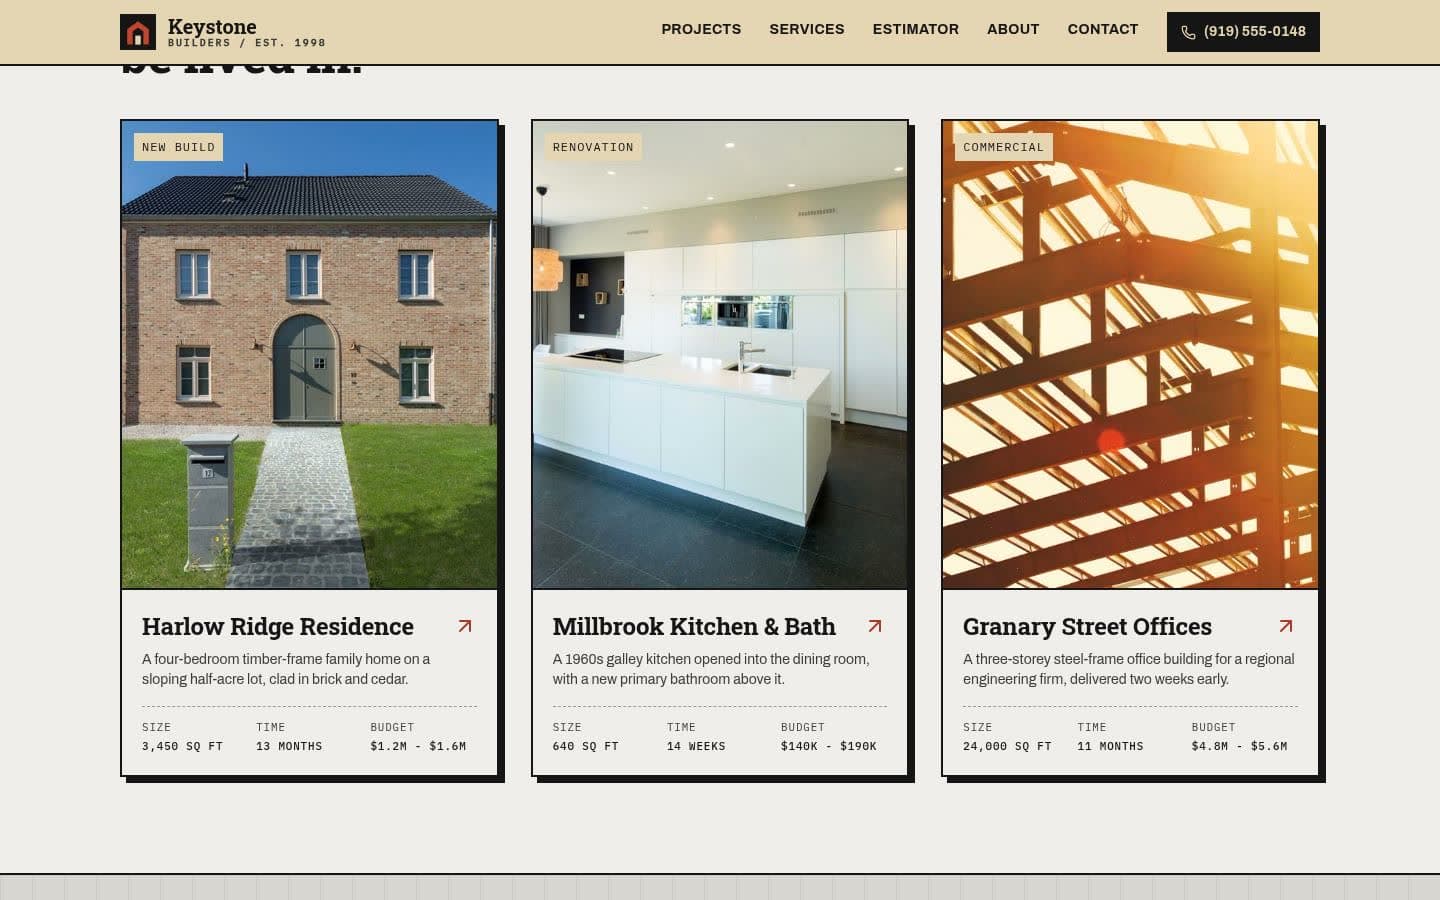Click the RENOVATION tag
Screen dimensions: 1440x900
pyautogui.click(x=593, y=147)
